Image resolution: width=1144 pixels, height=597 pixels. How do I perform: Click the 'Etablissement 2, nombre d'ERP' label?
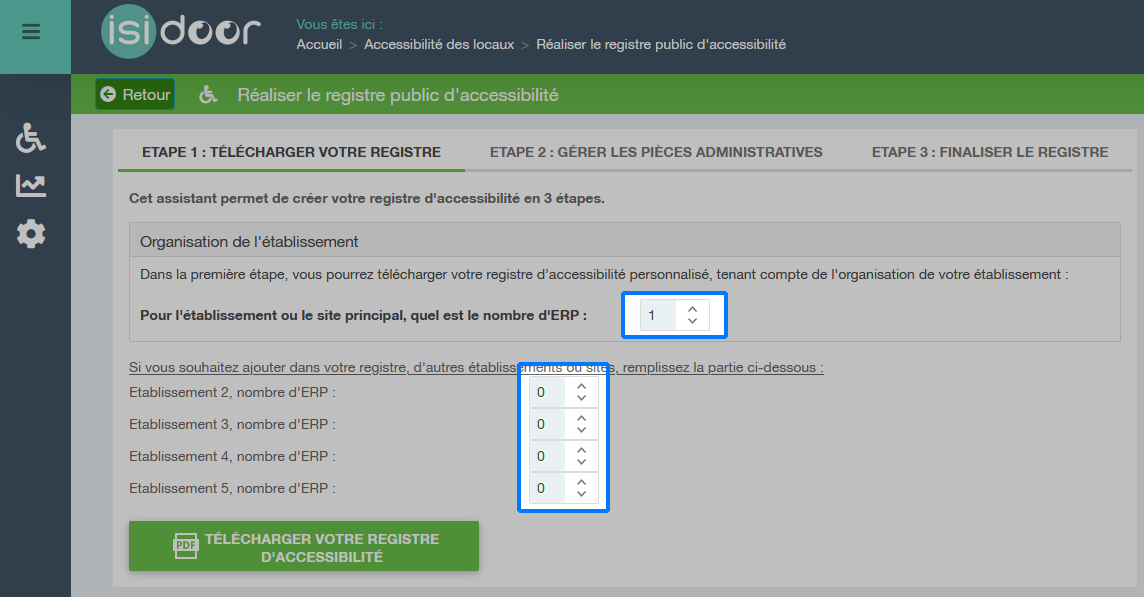[x=232, y=393]
